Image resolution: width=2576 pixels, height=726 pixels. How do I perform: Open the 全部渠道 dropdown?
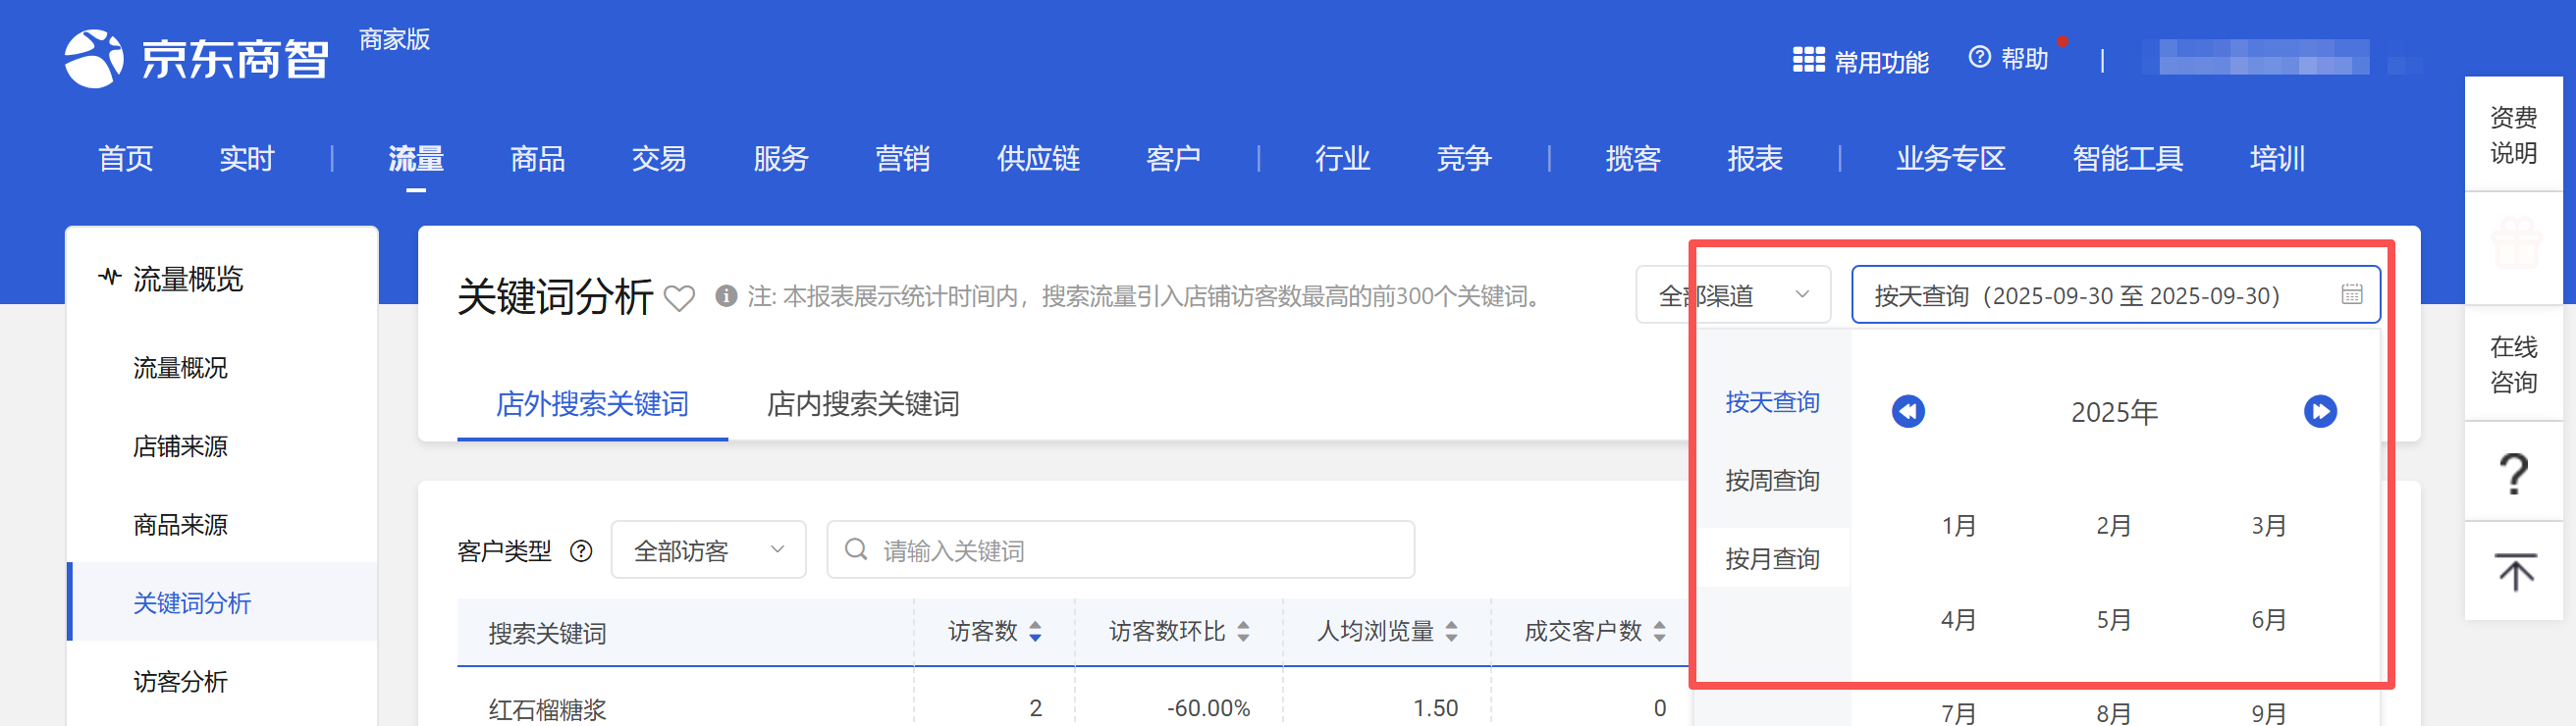[x=1733, y=295]
